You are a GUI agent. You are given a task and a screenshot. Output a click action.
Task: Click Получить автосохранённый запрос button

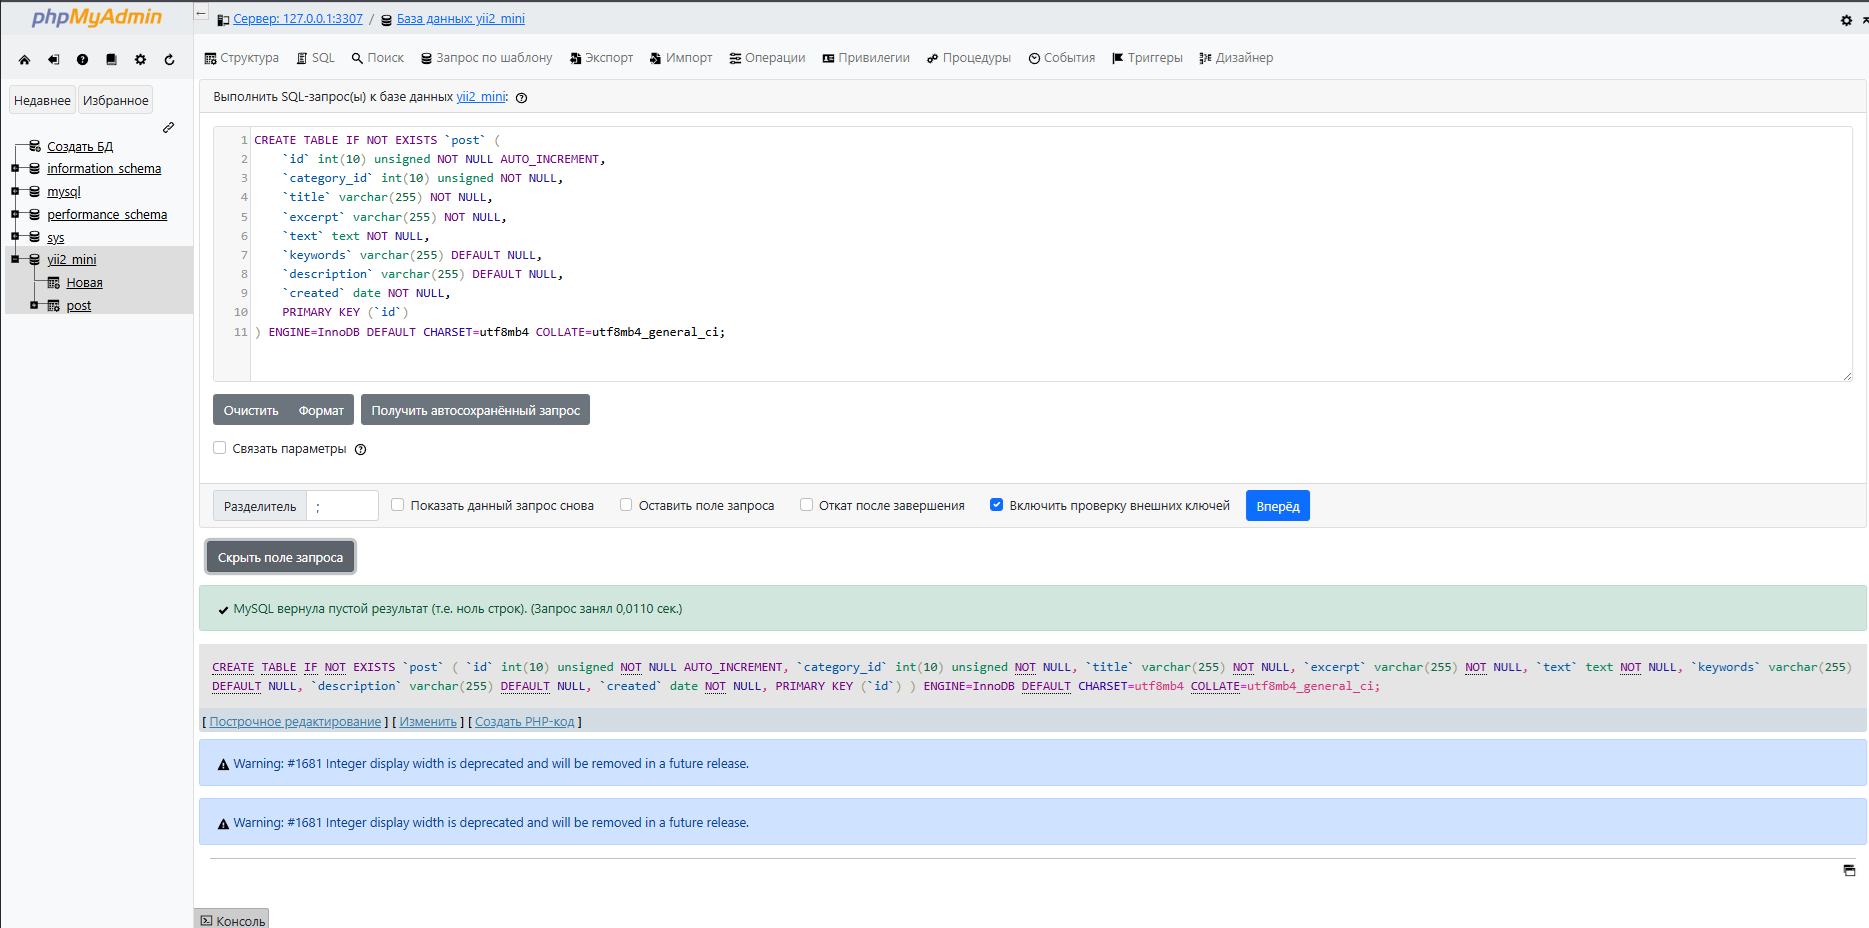click(x=475, y=410)
